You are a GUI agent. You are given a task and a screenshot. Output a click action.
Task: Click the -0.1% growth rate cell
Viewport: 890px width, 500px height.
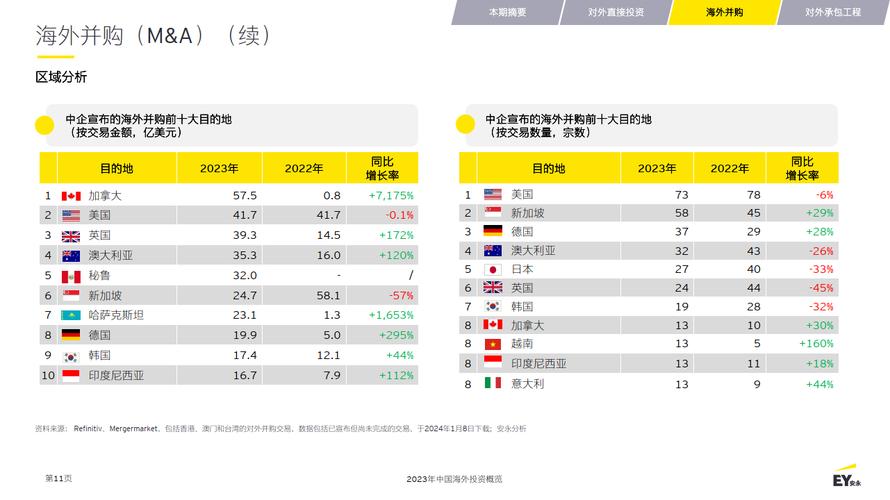400,216
